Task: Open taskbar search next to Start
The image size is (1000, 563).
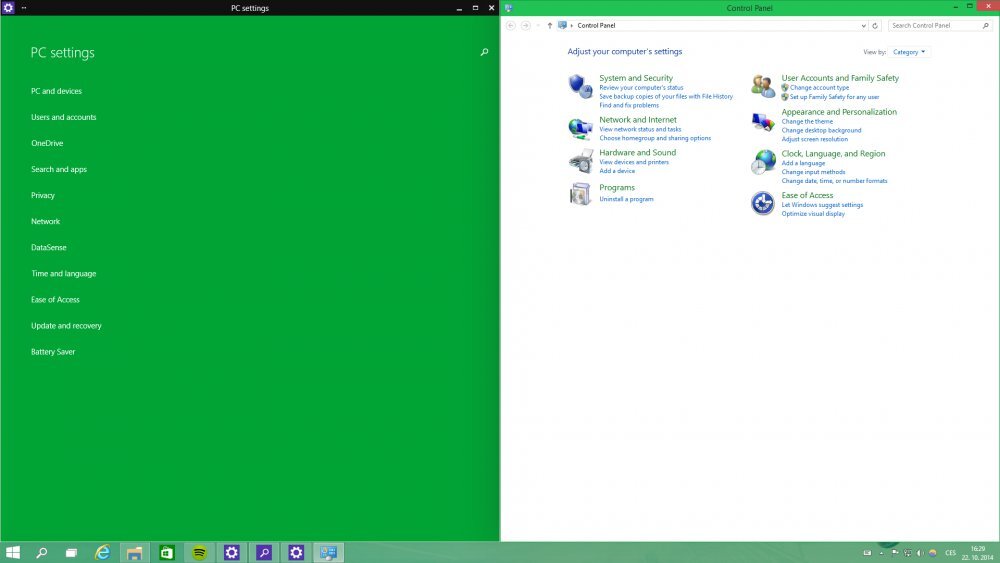Action: 41,552
